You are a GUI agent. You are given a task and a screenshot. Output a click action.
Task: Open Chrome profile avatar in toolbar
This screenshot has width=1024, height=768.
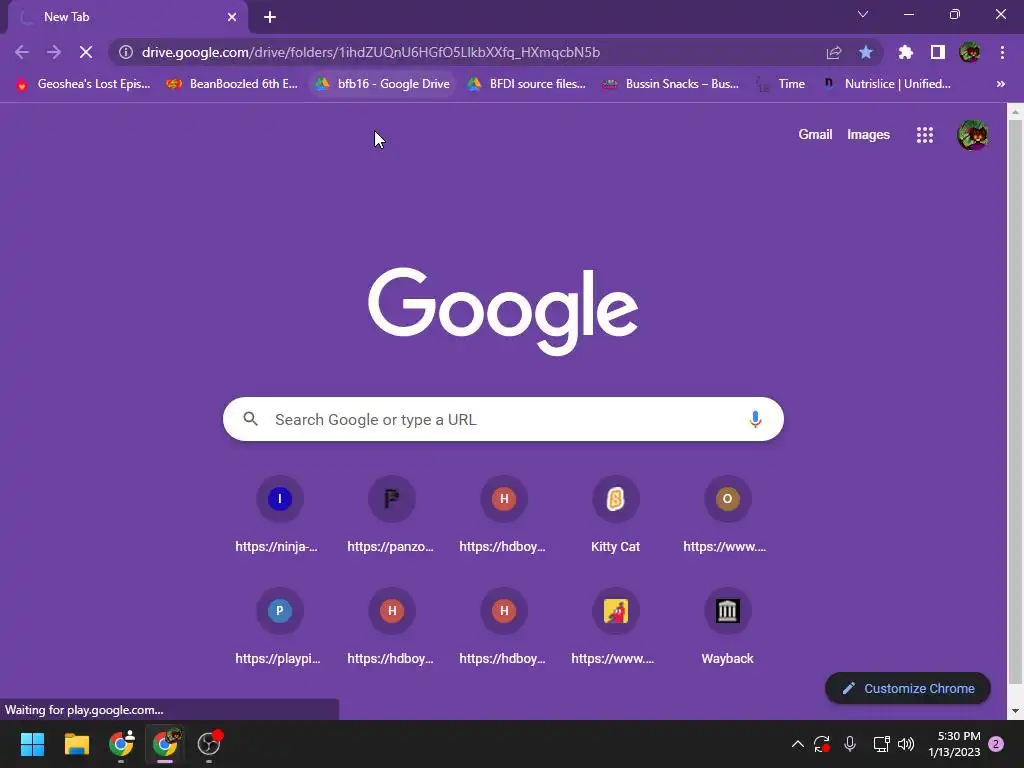point(970,52)
